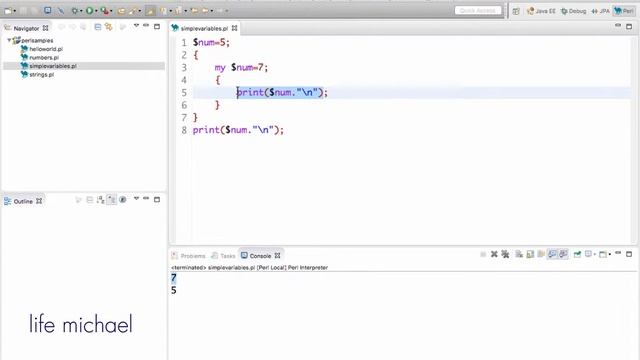The height and width of the screenshot is (360, 640).
Task: Toggle Show Console When Standard Out Changes
Action: tap(552, 254)
